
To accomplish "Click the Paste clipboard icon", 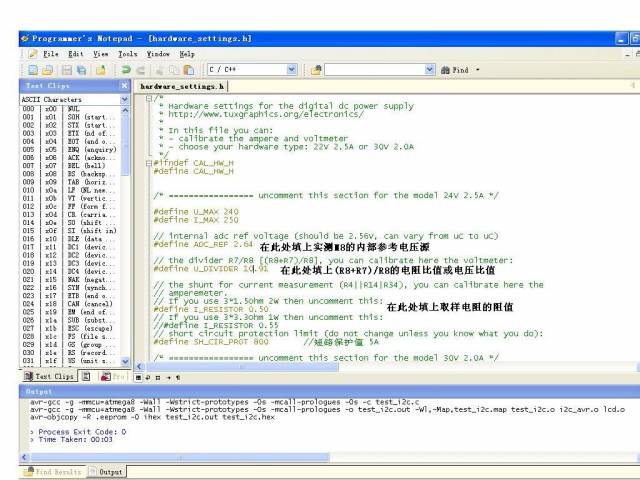I will coord(190,70).
